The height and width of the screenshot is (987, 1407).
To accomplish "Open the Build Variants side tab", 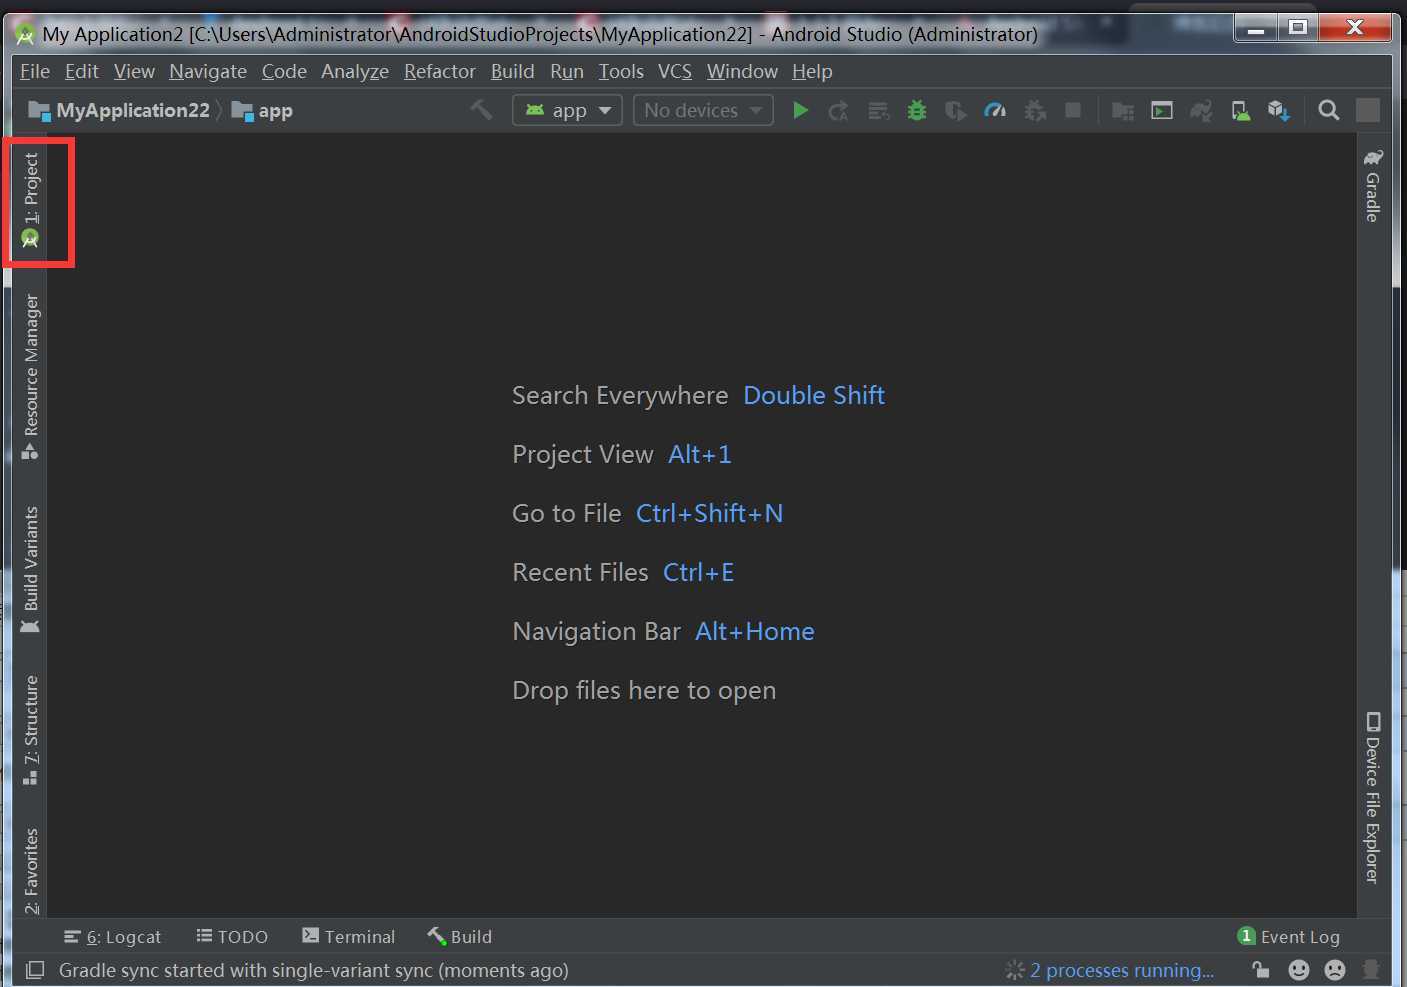I will 31,571.
